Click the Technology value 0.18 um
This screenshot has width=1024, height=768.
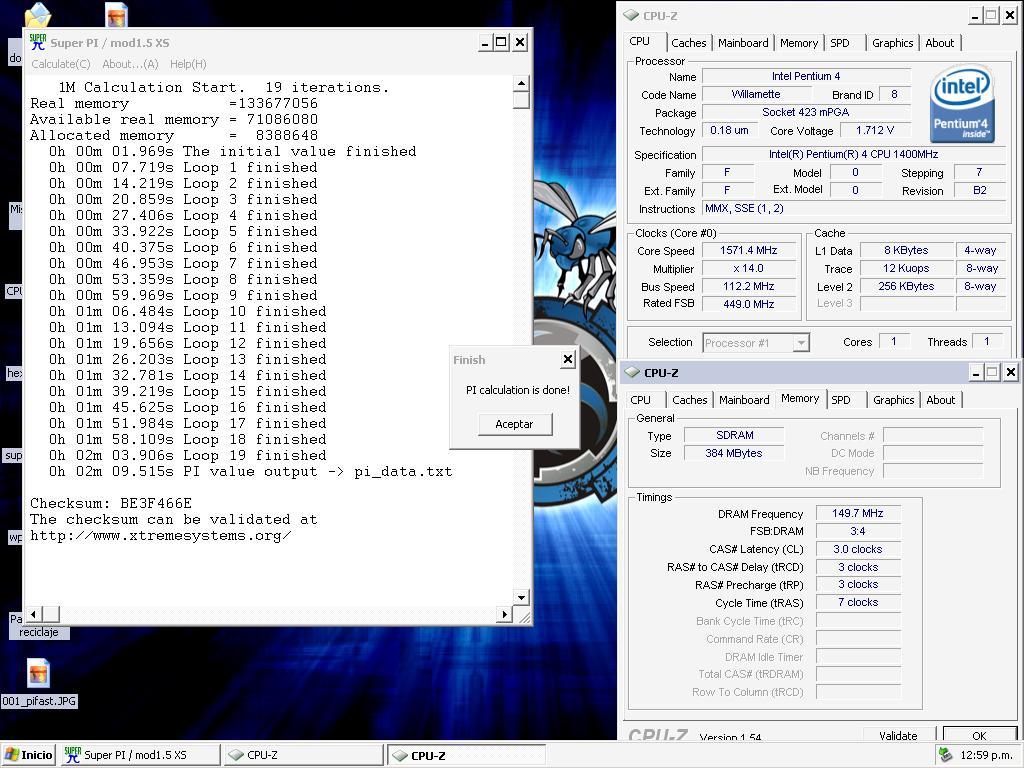click(x=729, y=131)
